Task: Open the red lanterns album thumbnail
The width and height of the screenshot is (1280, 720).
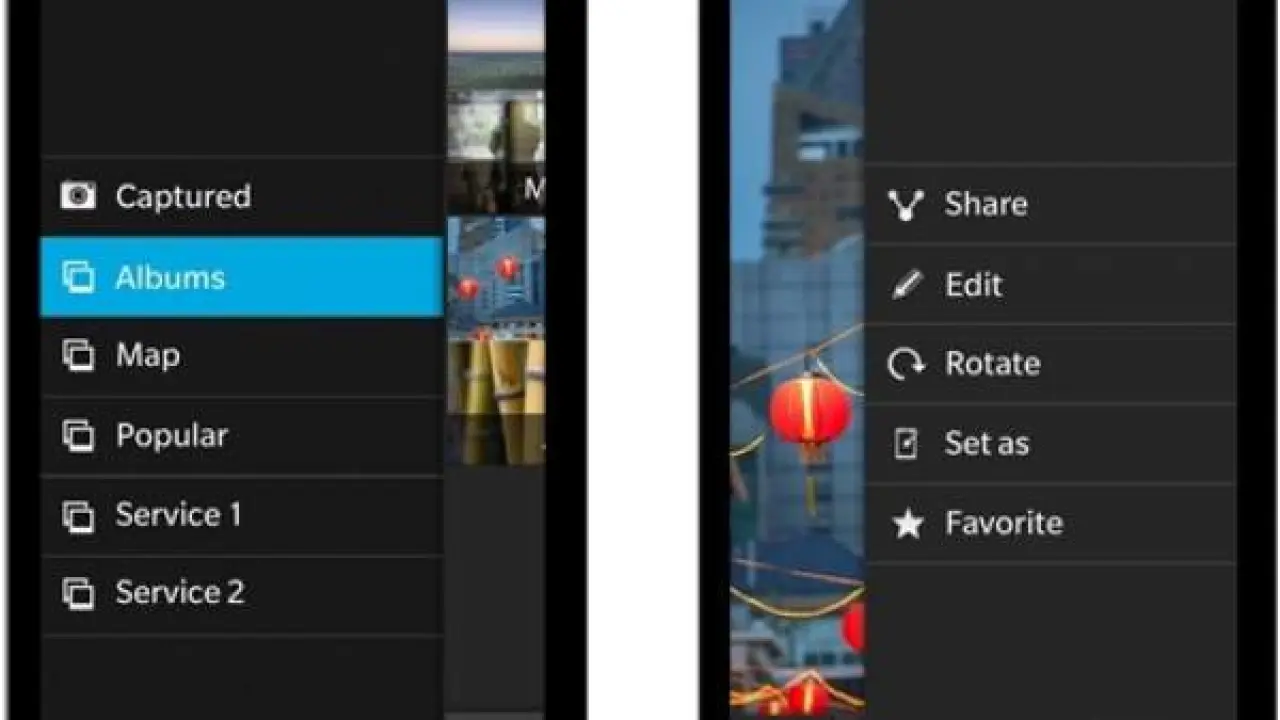Action: pyautogui.click(x=496, y=275)
